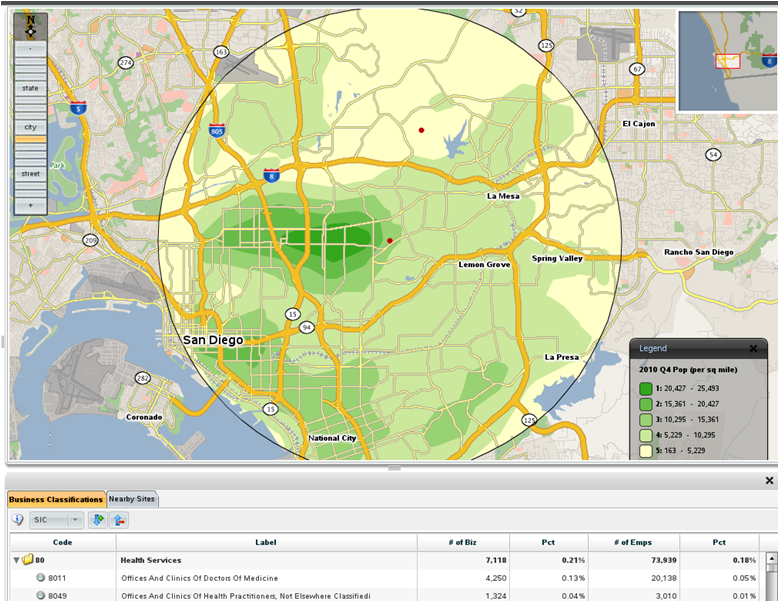The height and width of the screenshot is (602, 779).
Task: Click the north compass pan control
Action: point(31,26)
